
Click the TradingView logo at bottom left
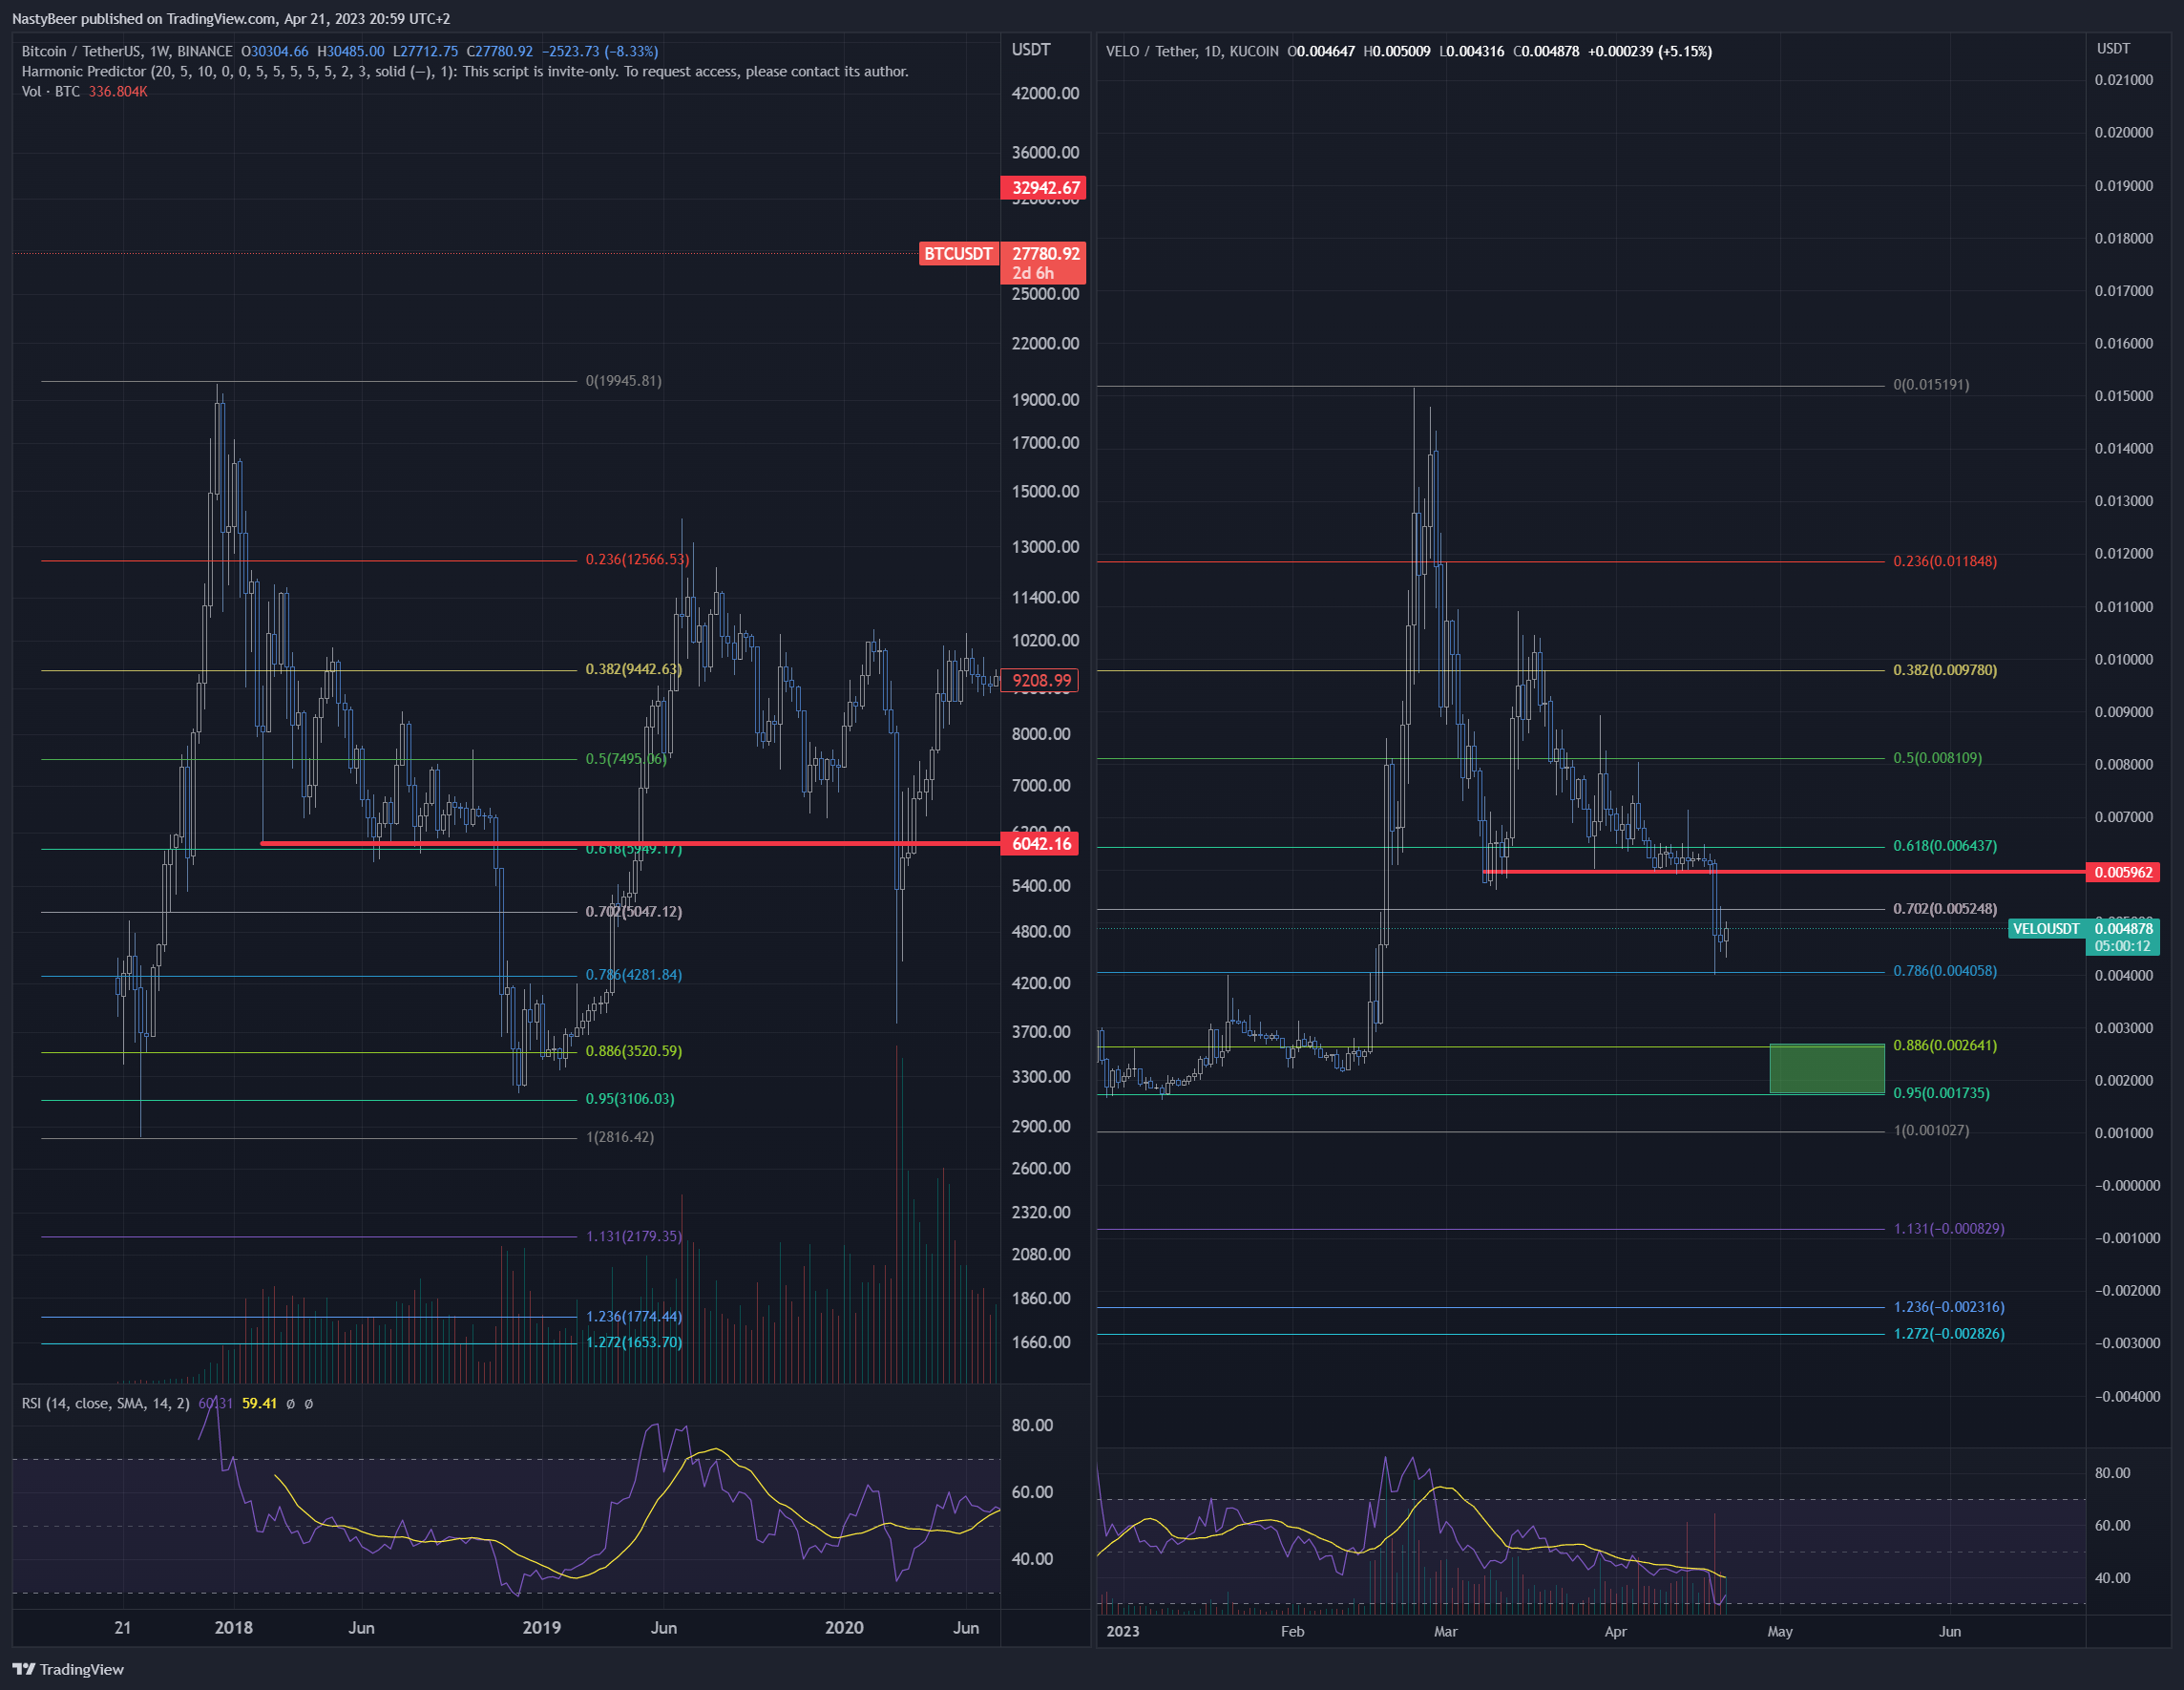pyautogui.click(x=68, y=1669)
